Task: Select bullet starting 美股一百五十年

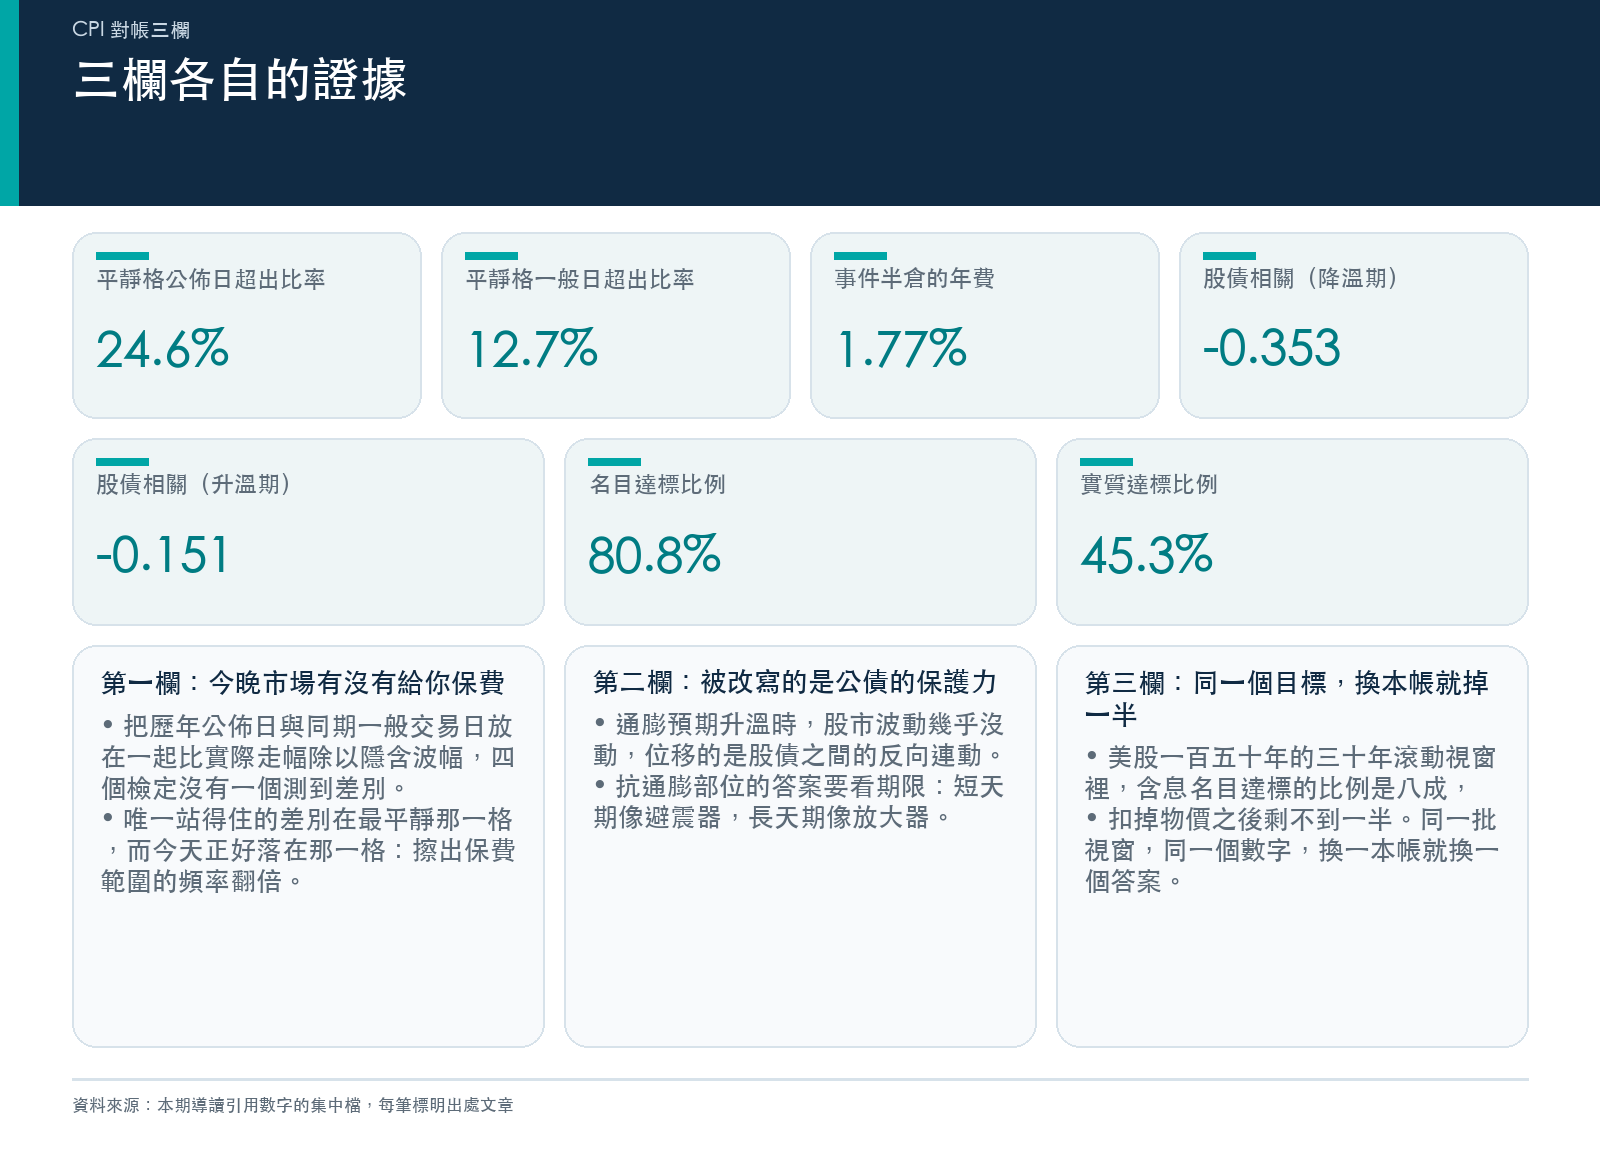Action: pyautogui.click(x=1290, y=772)
